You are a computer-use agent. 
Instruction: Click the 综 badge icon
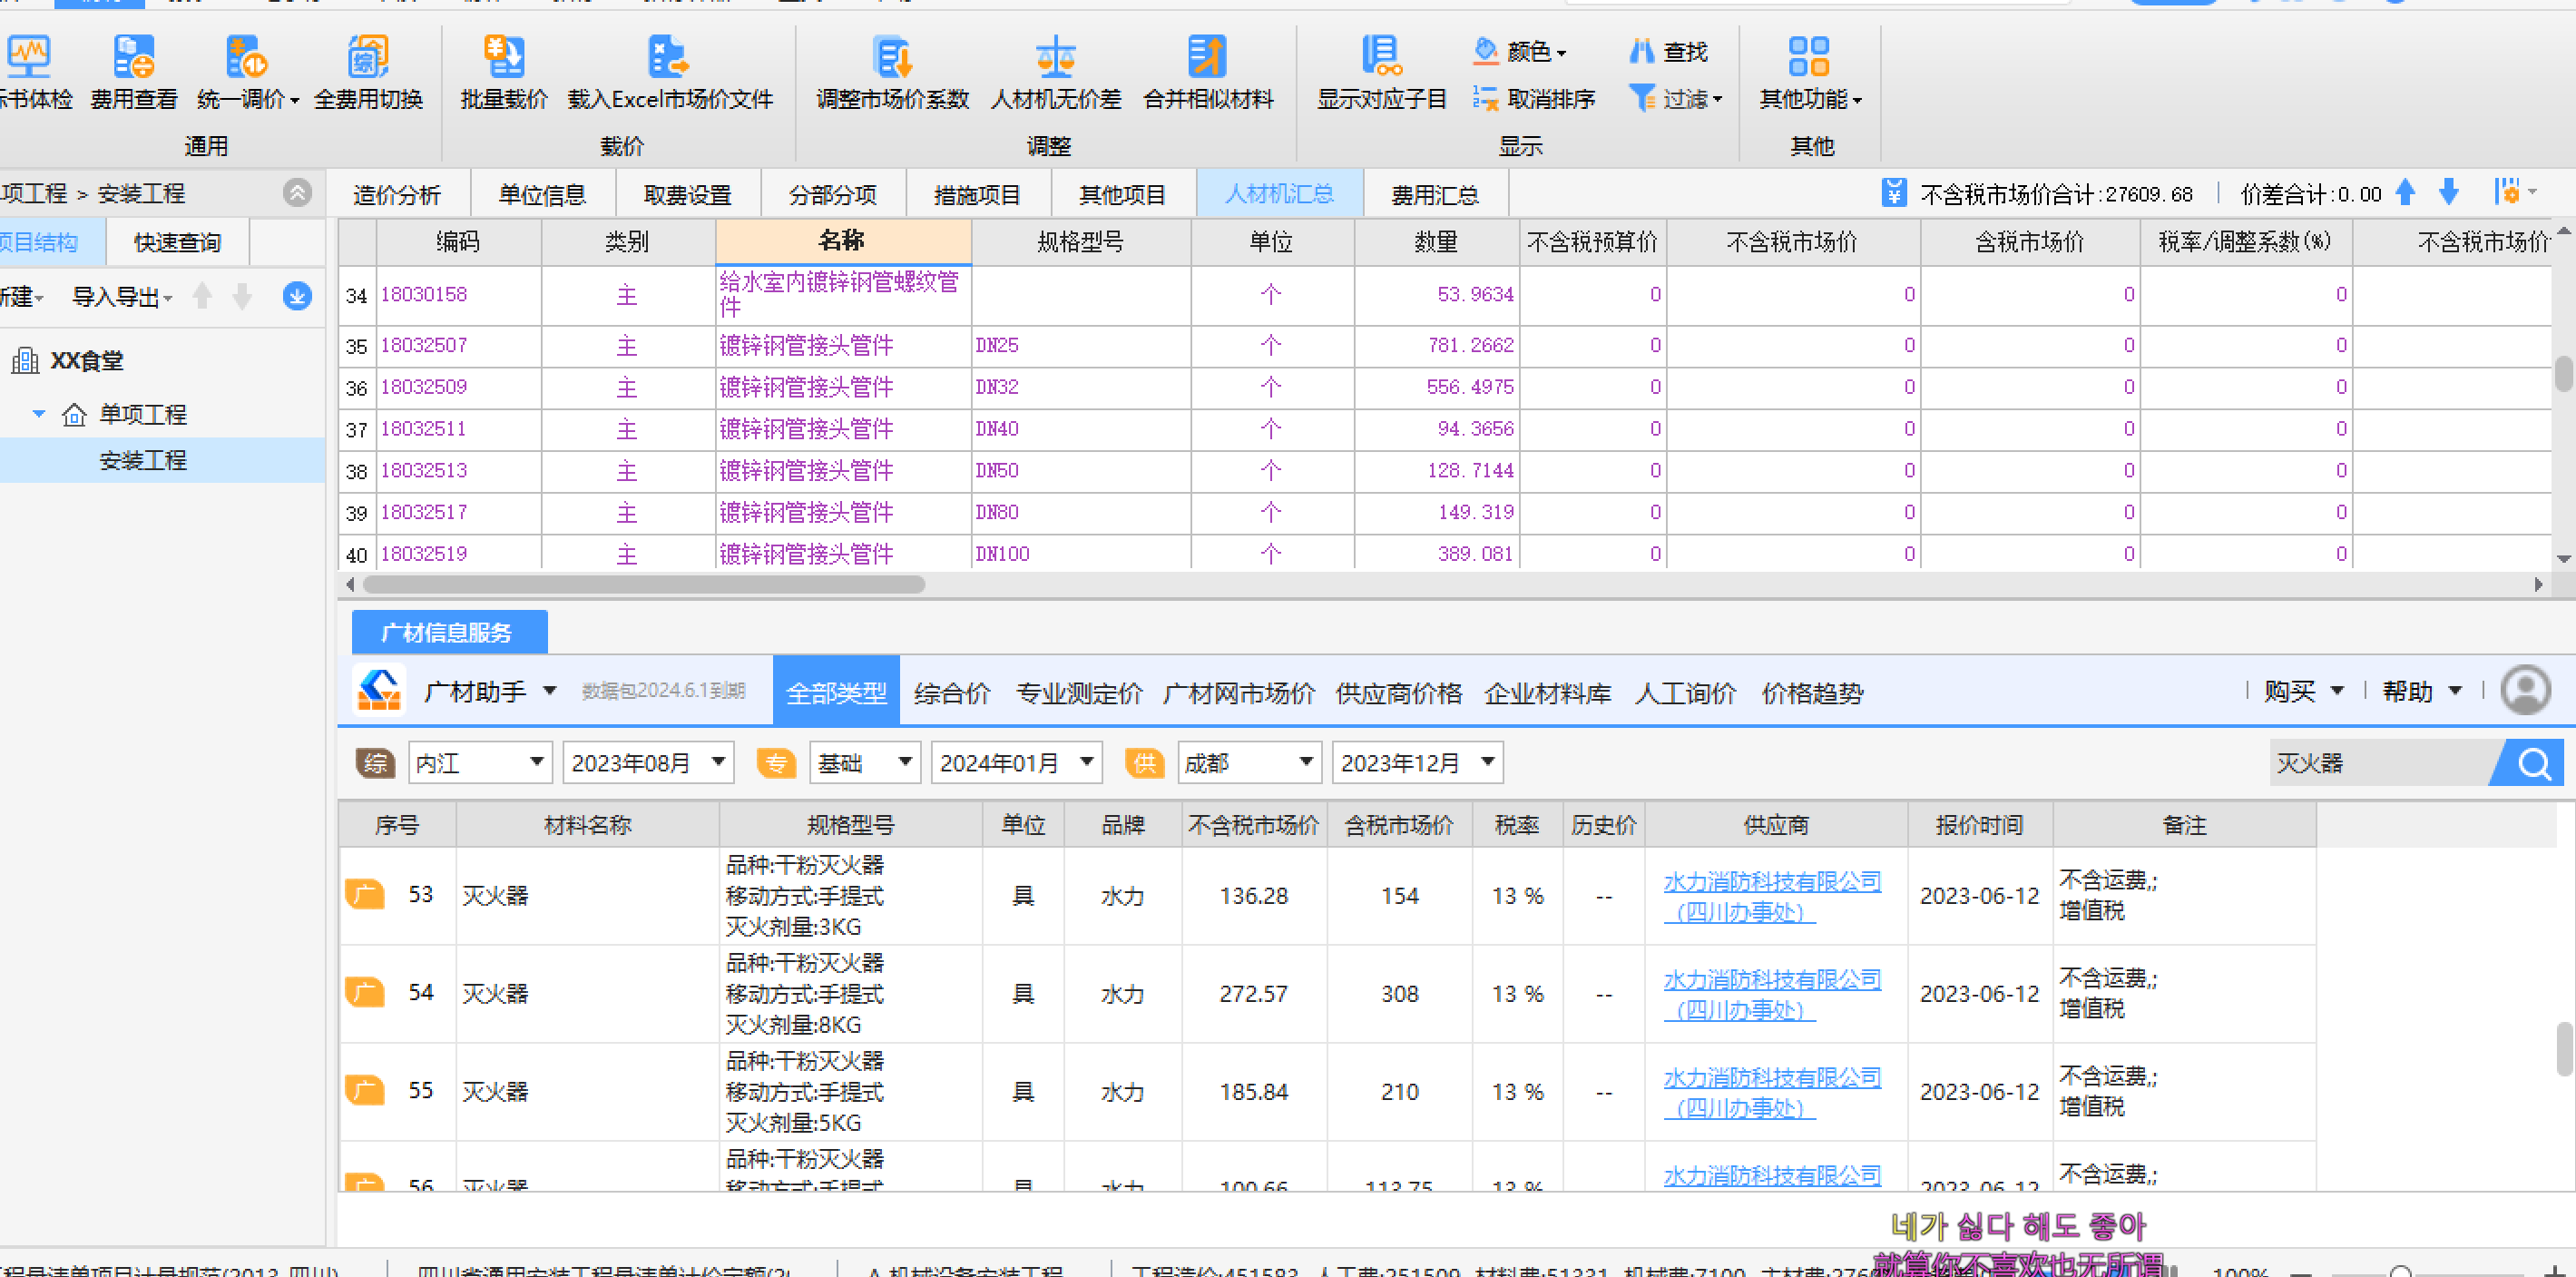point(375,762)
